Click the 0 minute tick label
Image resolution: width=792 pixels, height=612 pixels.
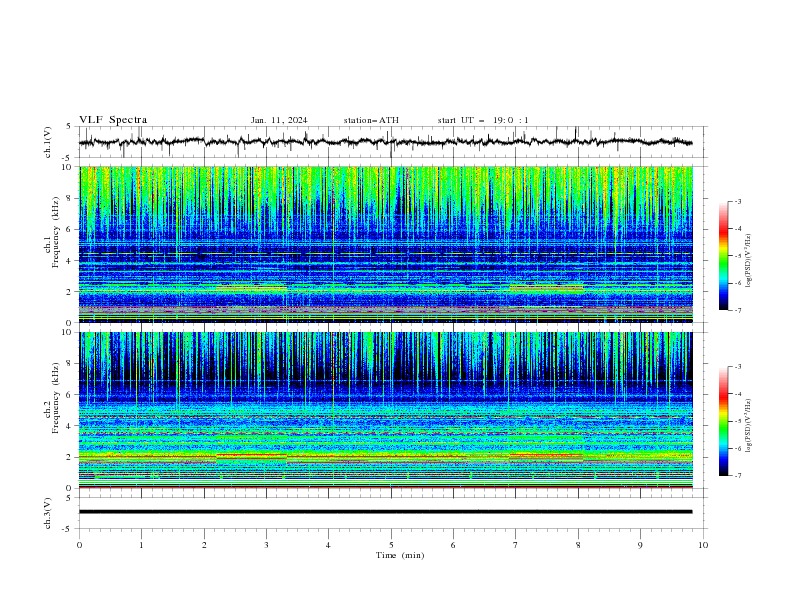(79, 545)
